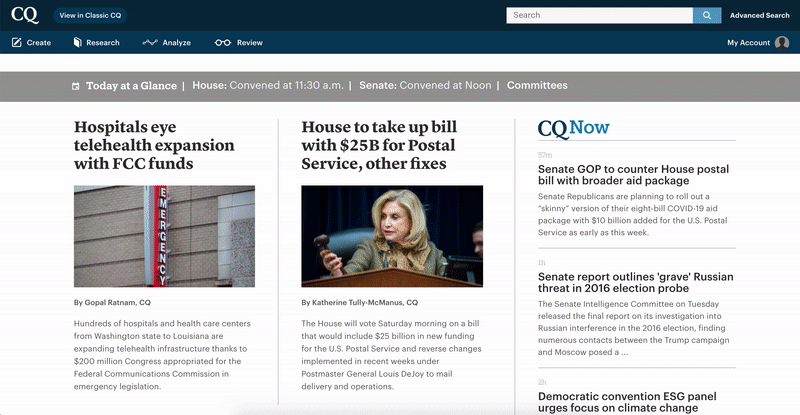800x415 pixels.
Task: Click the Research book icon
Action: 78,42
